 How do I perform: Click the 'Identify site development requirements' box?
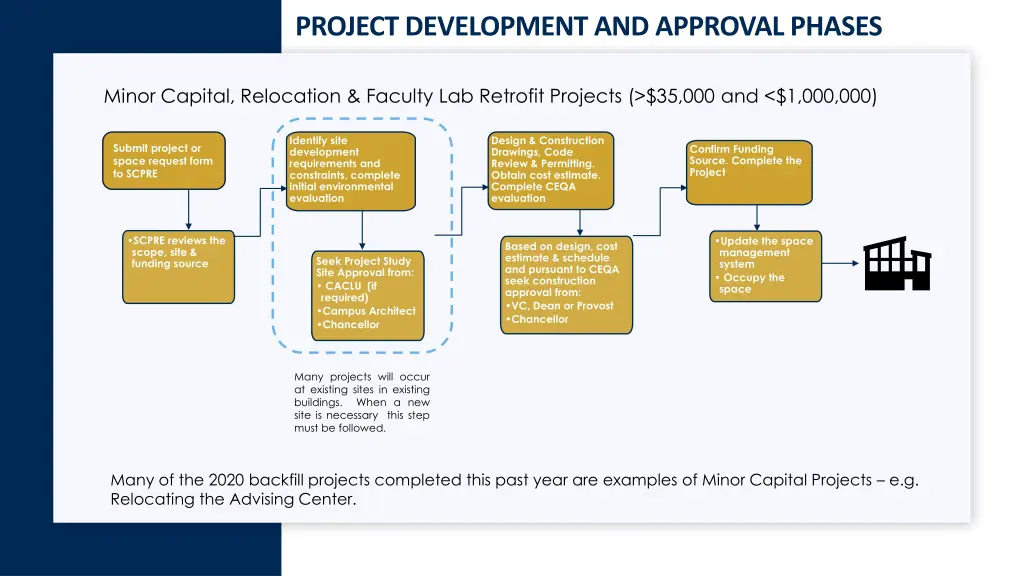(350, 170)
